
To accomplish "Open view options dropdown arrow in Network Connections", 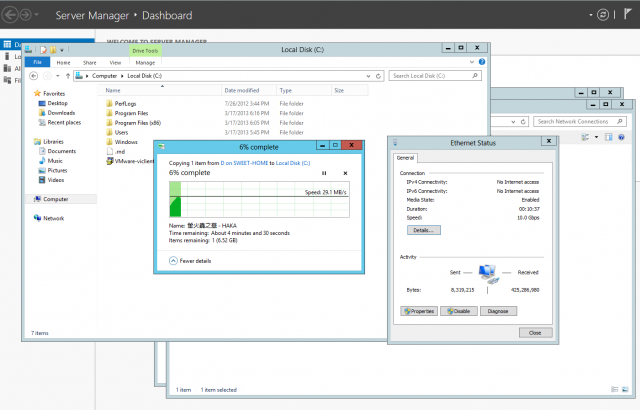I will (x=596, y=137).
